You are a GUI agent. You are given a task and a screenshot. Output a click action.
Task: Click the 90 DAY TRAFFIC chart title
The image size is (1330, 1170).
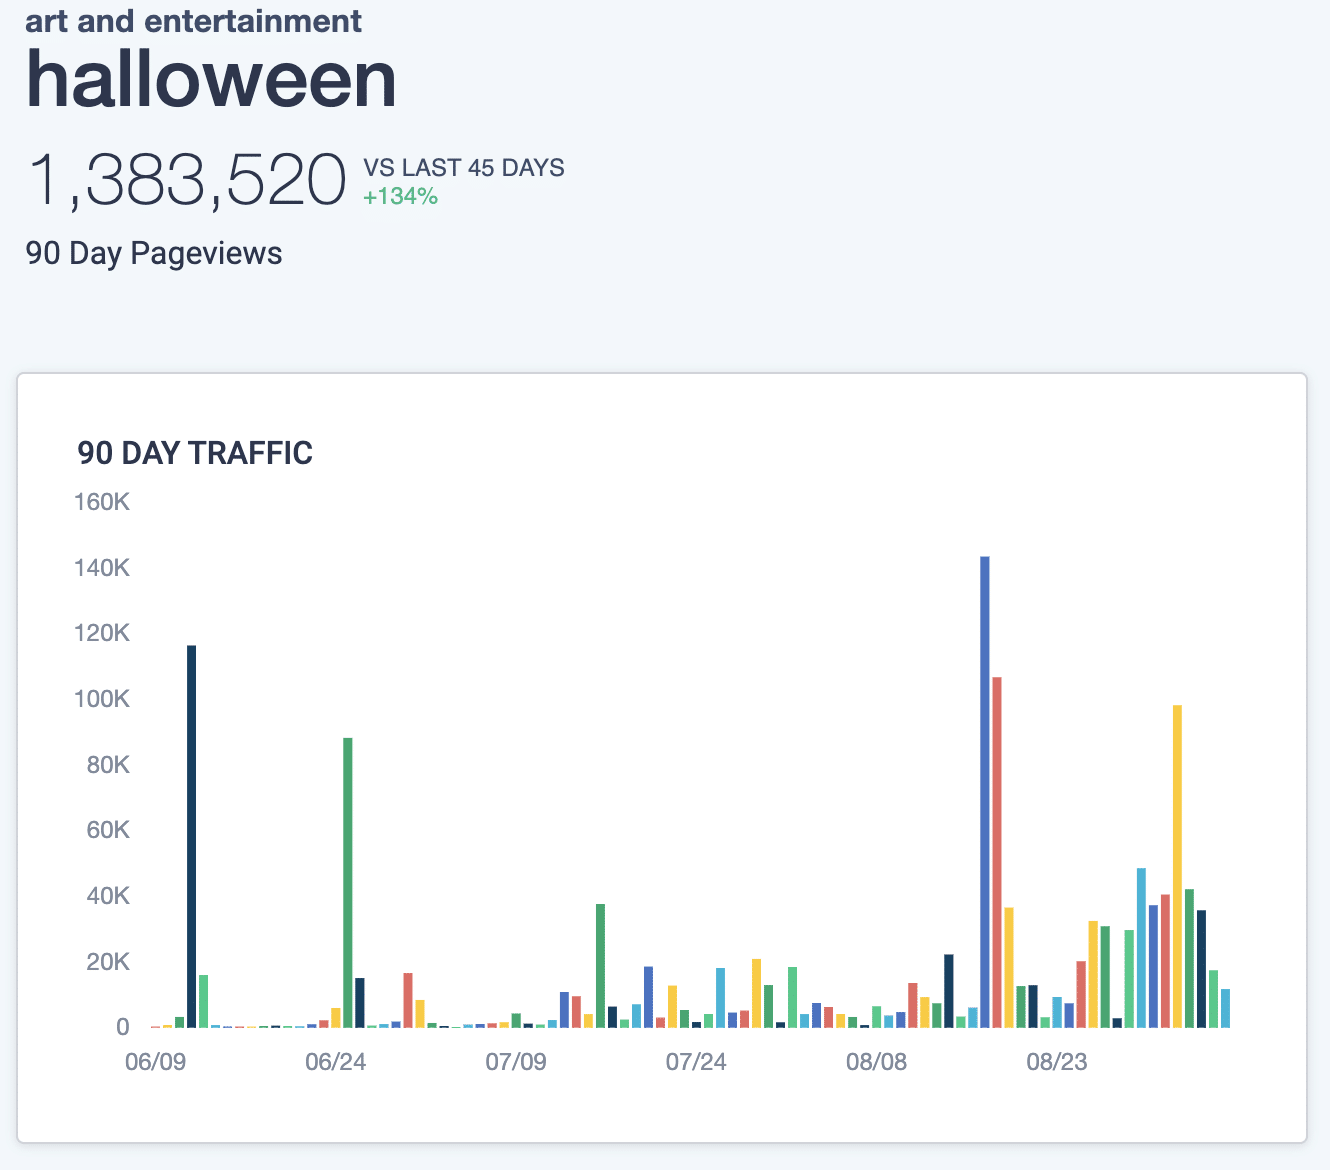click(x=195, y=453)
